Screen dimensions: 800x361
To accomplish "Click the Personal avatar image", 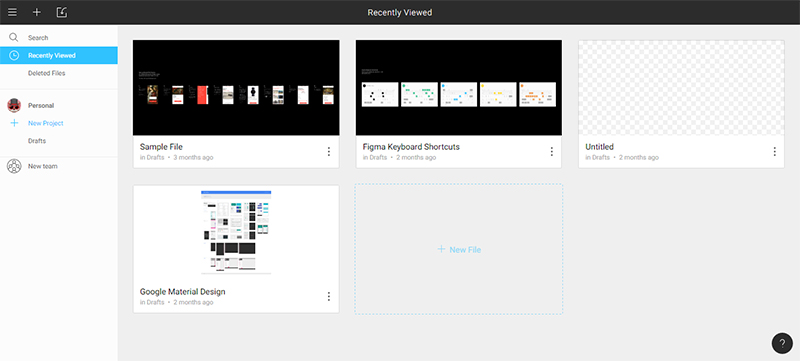I will [x=14, y=106].
